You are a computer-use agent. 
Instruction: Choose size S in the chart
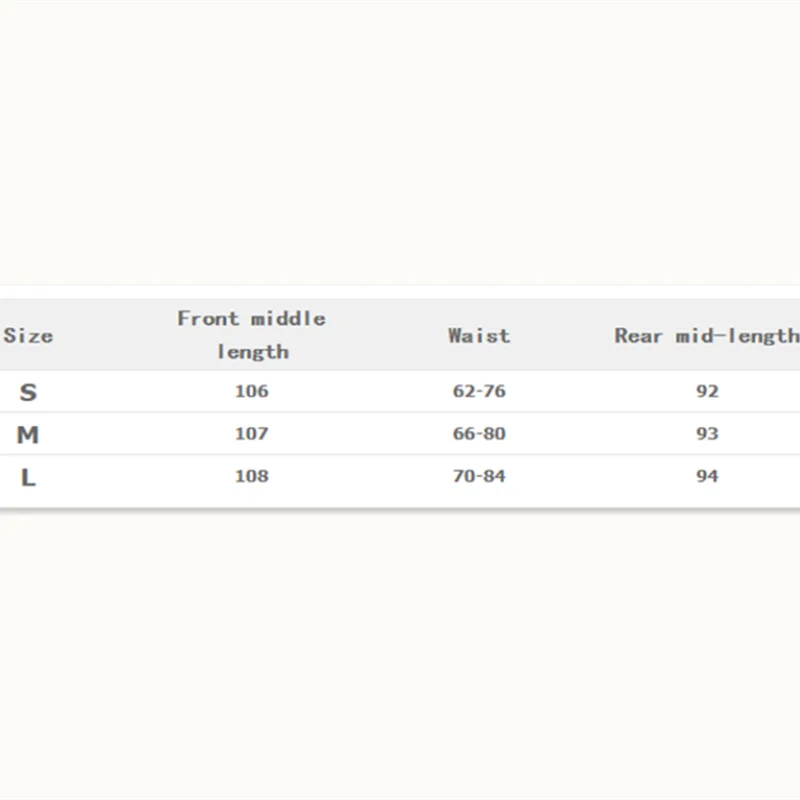click(x=28, y=392)
